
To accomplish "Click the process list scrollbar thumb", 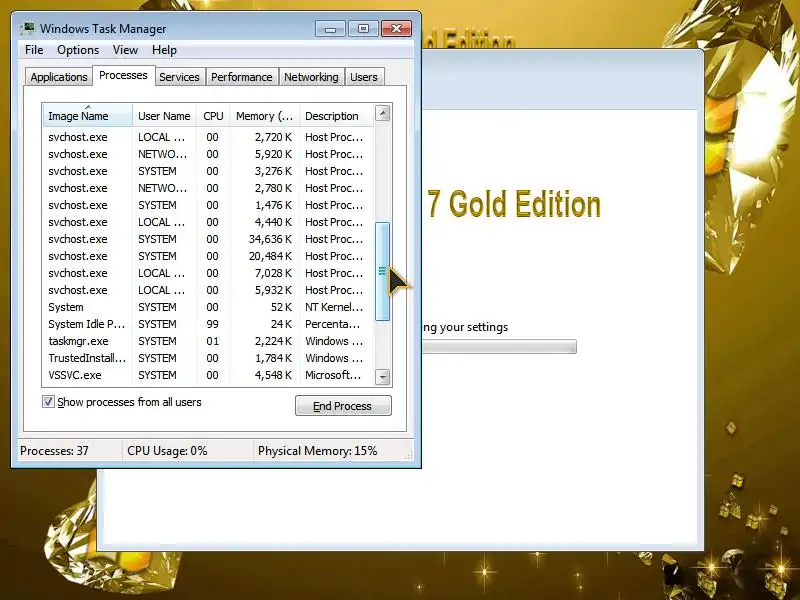I will (x=383, y=271).
